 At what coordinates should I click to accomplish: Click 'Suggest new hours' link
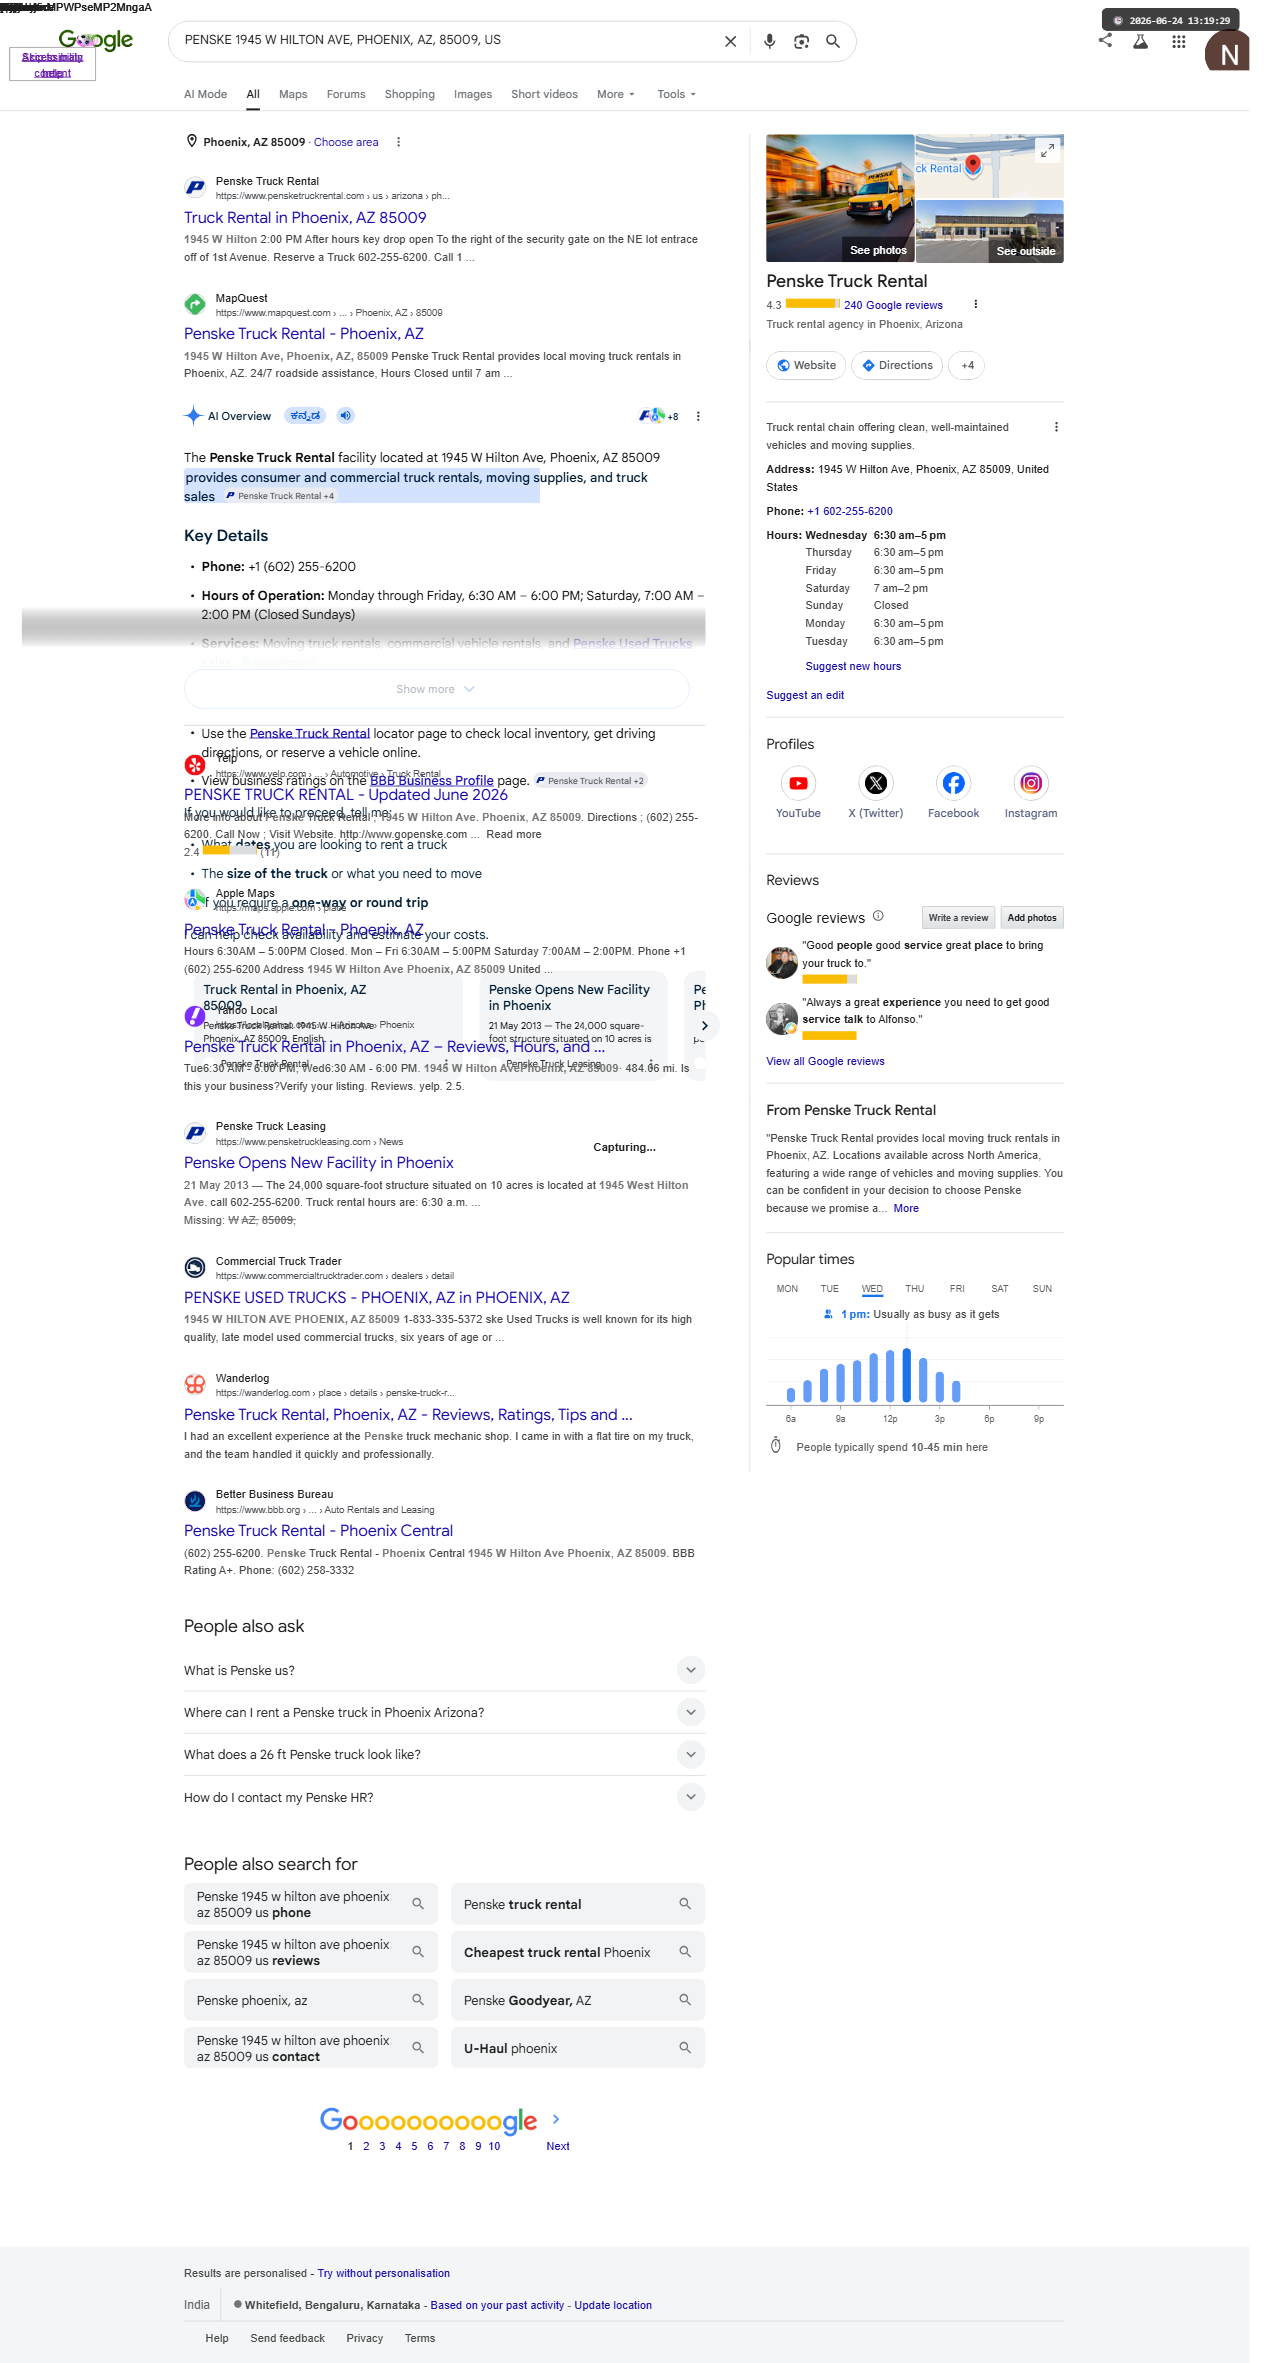click(x=853, y=666)
